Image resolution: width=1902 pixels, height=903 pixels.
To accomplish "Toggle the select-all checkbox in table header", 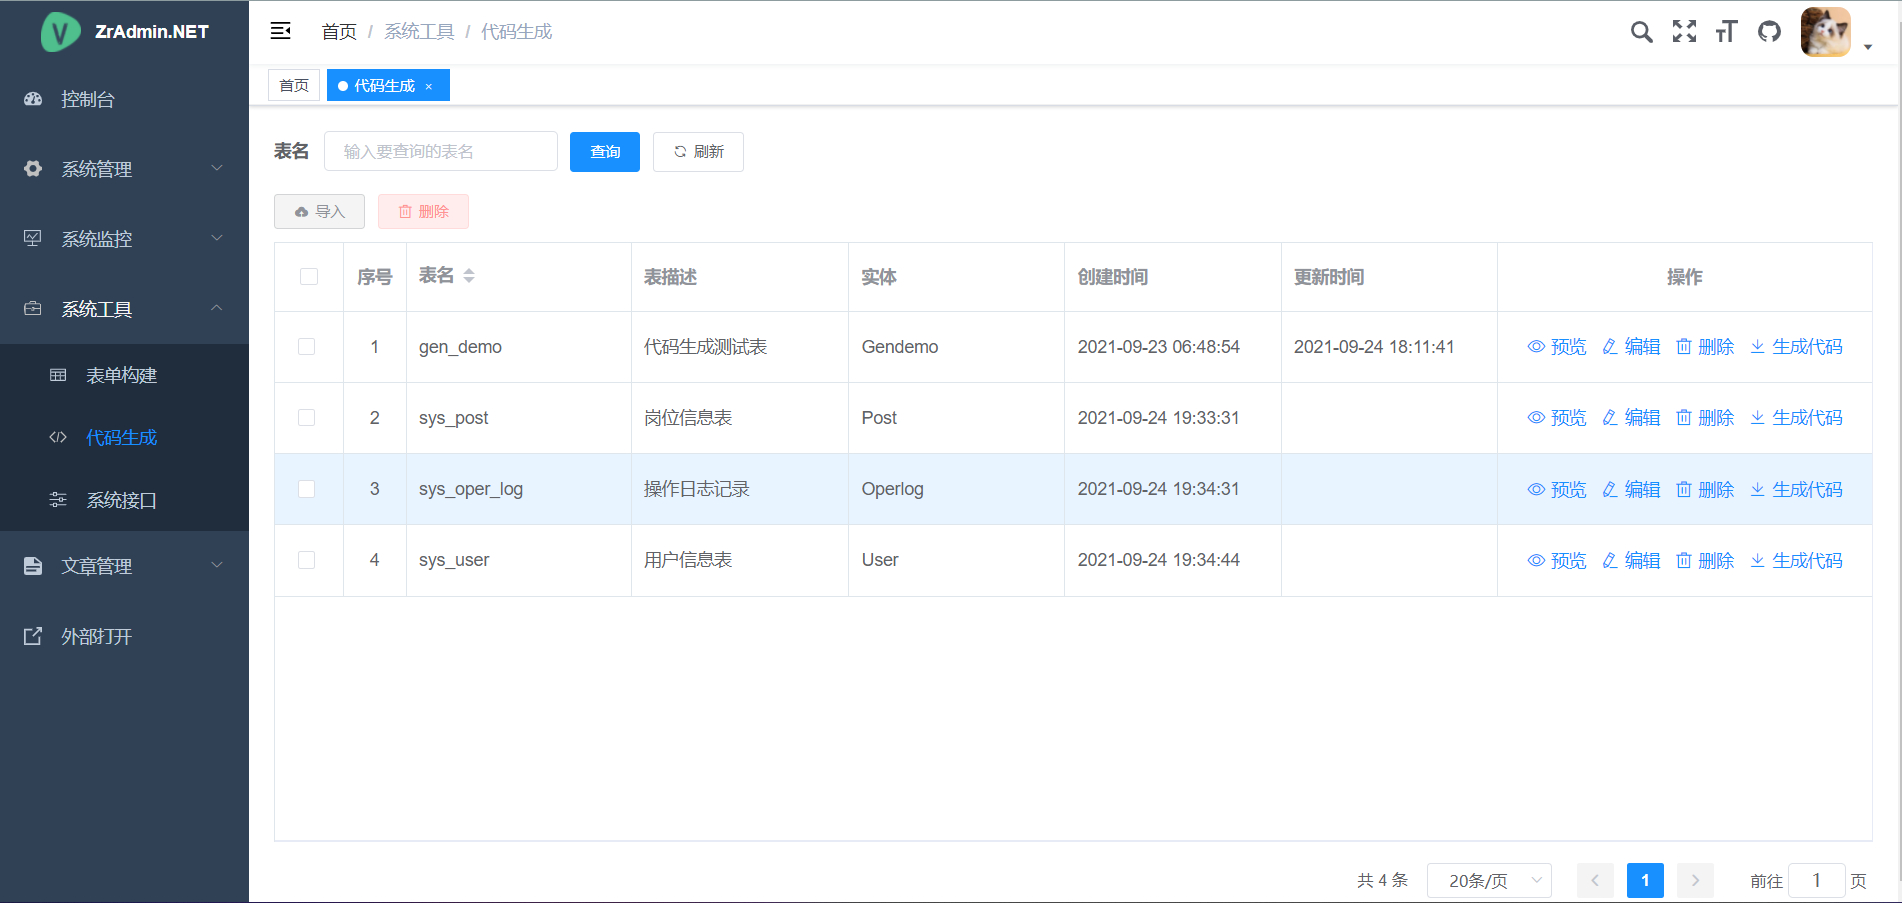I will [309, 277].
